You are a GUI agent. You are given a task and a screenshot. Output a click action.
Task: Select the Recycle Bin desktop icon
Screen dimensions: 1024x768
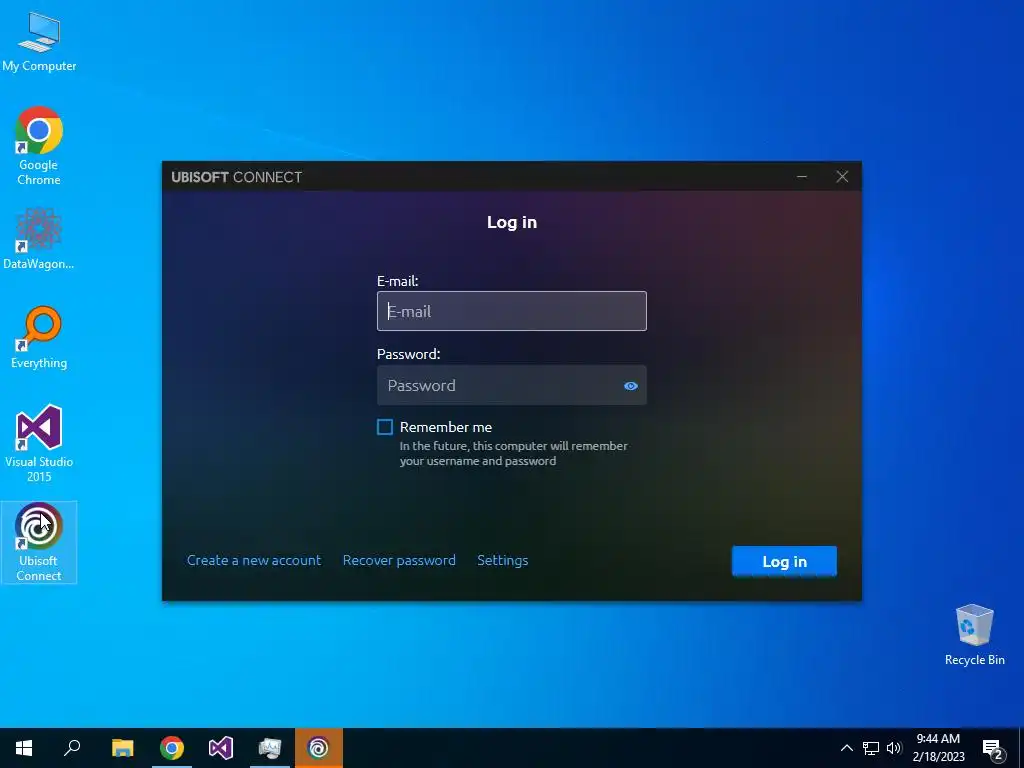(x=974, y=635)
